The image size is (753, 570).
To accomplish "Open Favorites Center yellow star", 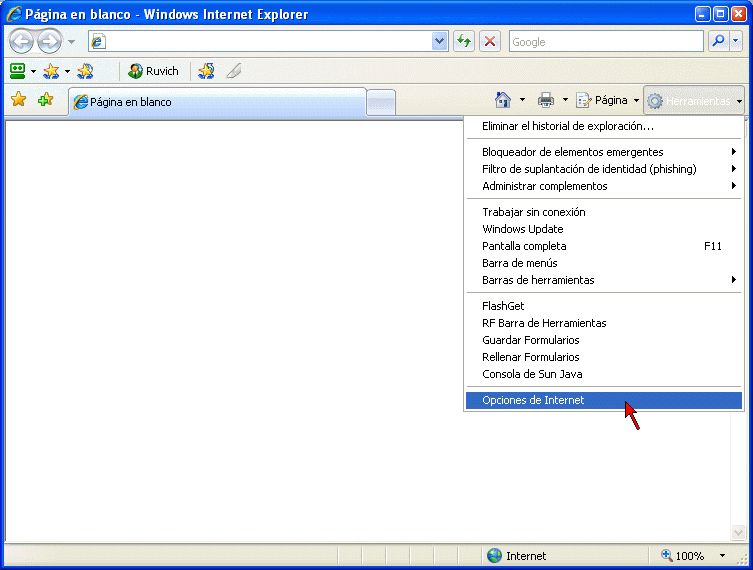I will [x=18, y=99].
